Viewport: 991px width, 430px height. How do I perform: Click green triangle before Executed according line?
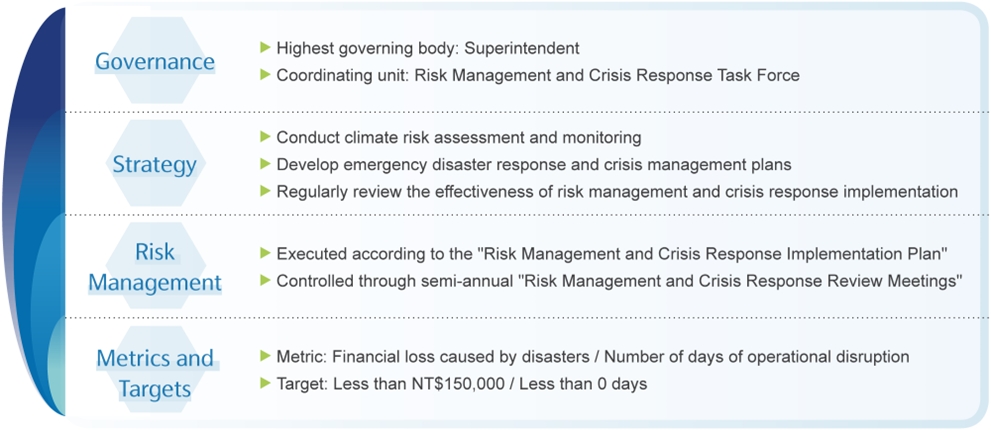coord(265,253)
